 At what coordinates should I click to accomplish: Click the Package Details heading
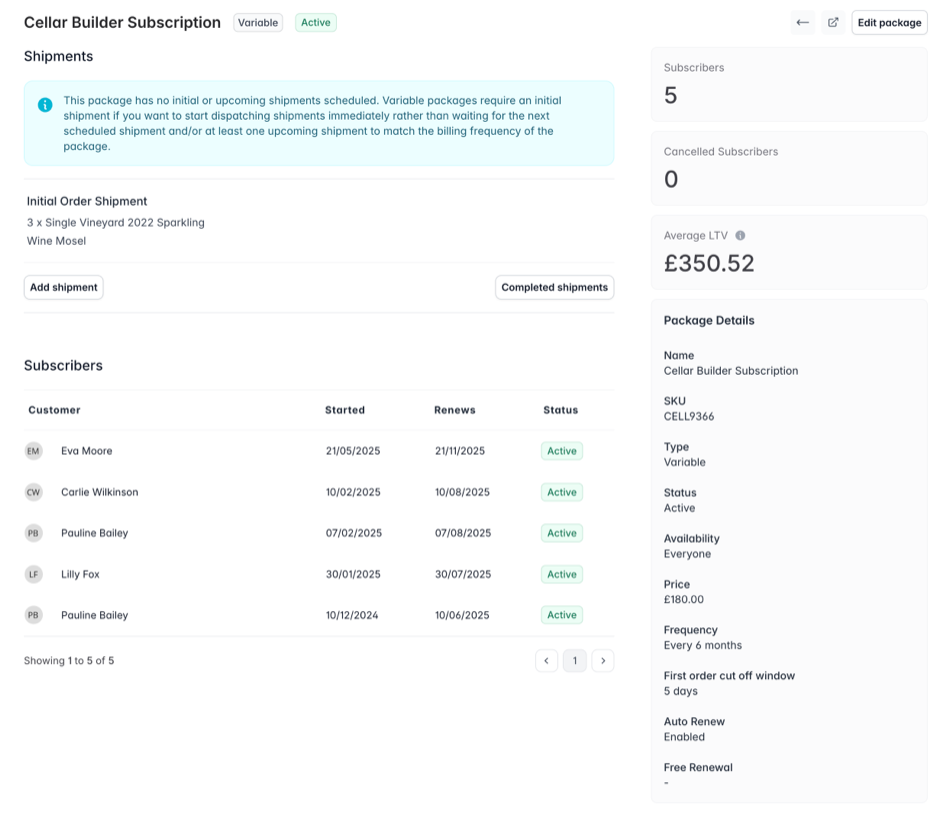[x=709, y=321]
